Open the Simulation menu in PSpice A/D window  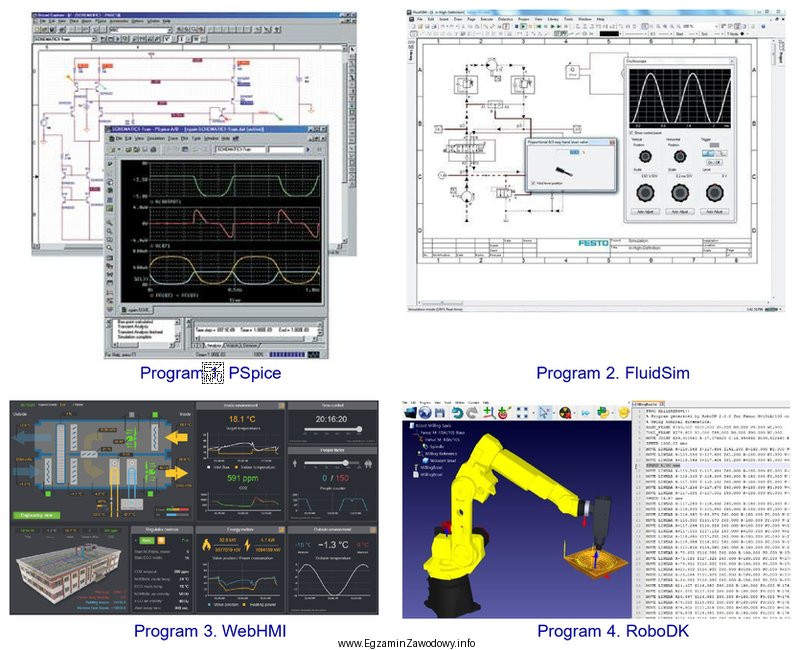[x=156, y=138]
